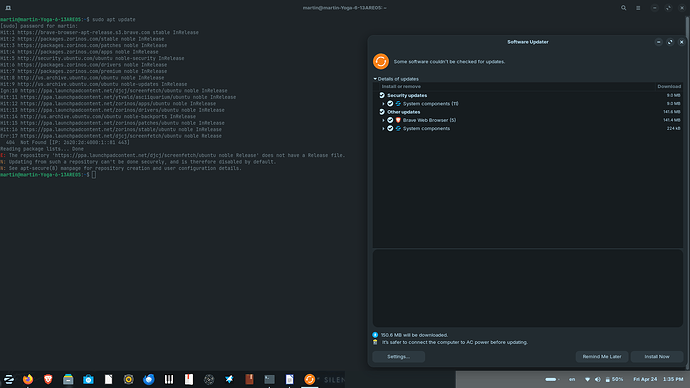690x388 pixels.
Task: Open the blue Software store bag icon
Action: tap(88, 379)
